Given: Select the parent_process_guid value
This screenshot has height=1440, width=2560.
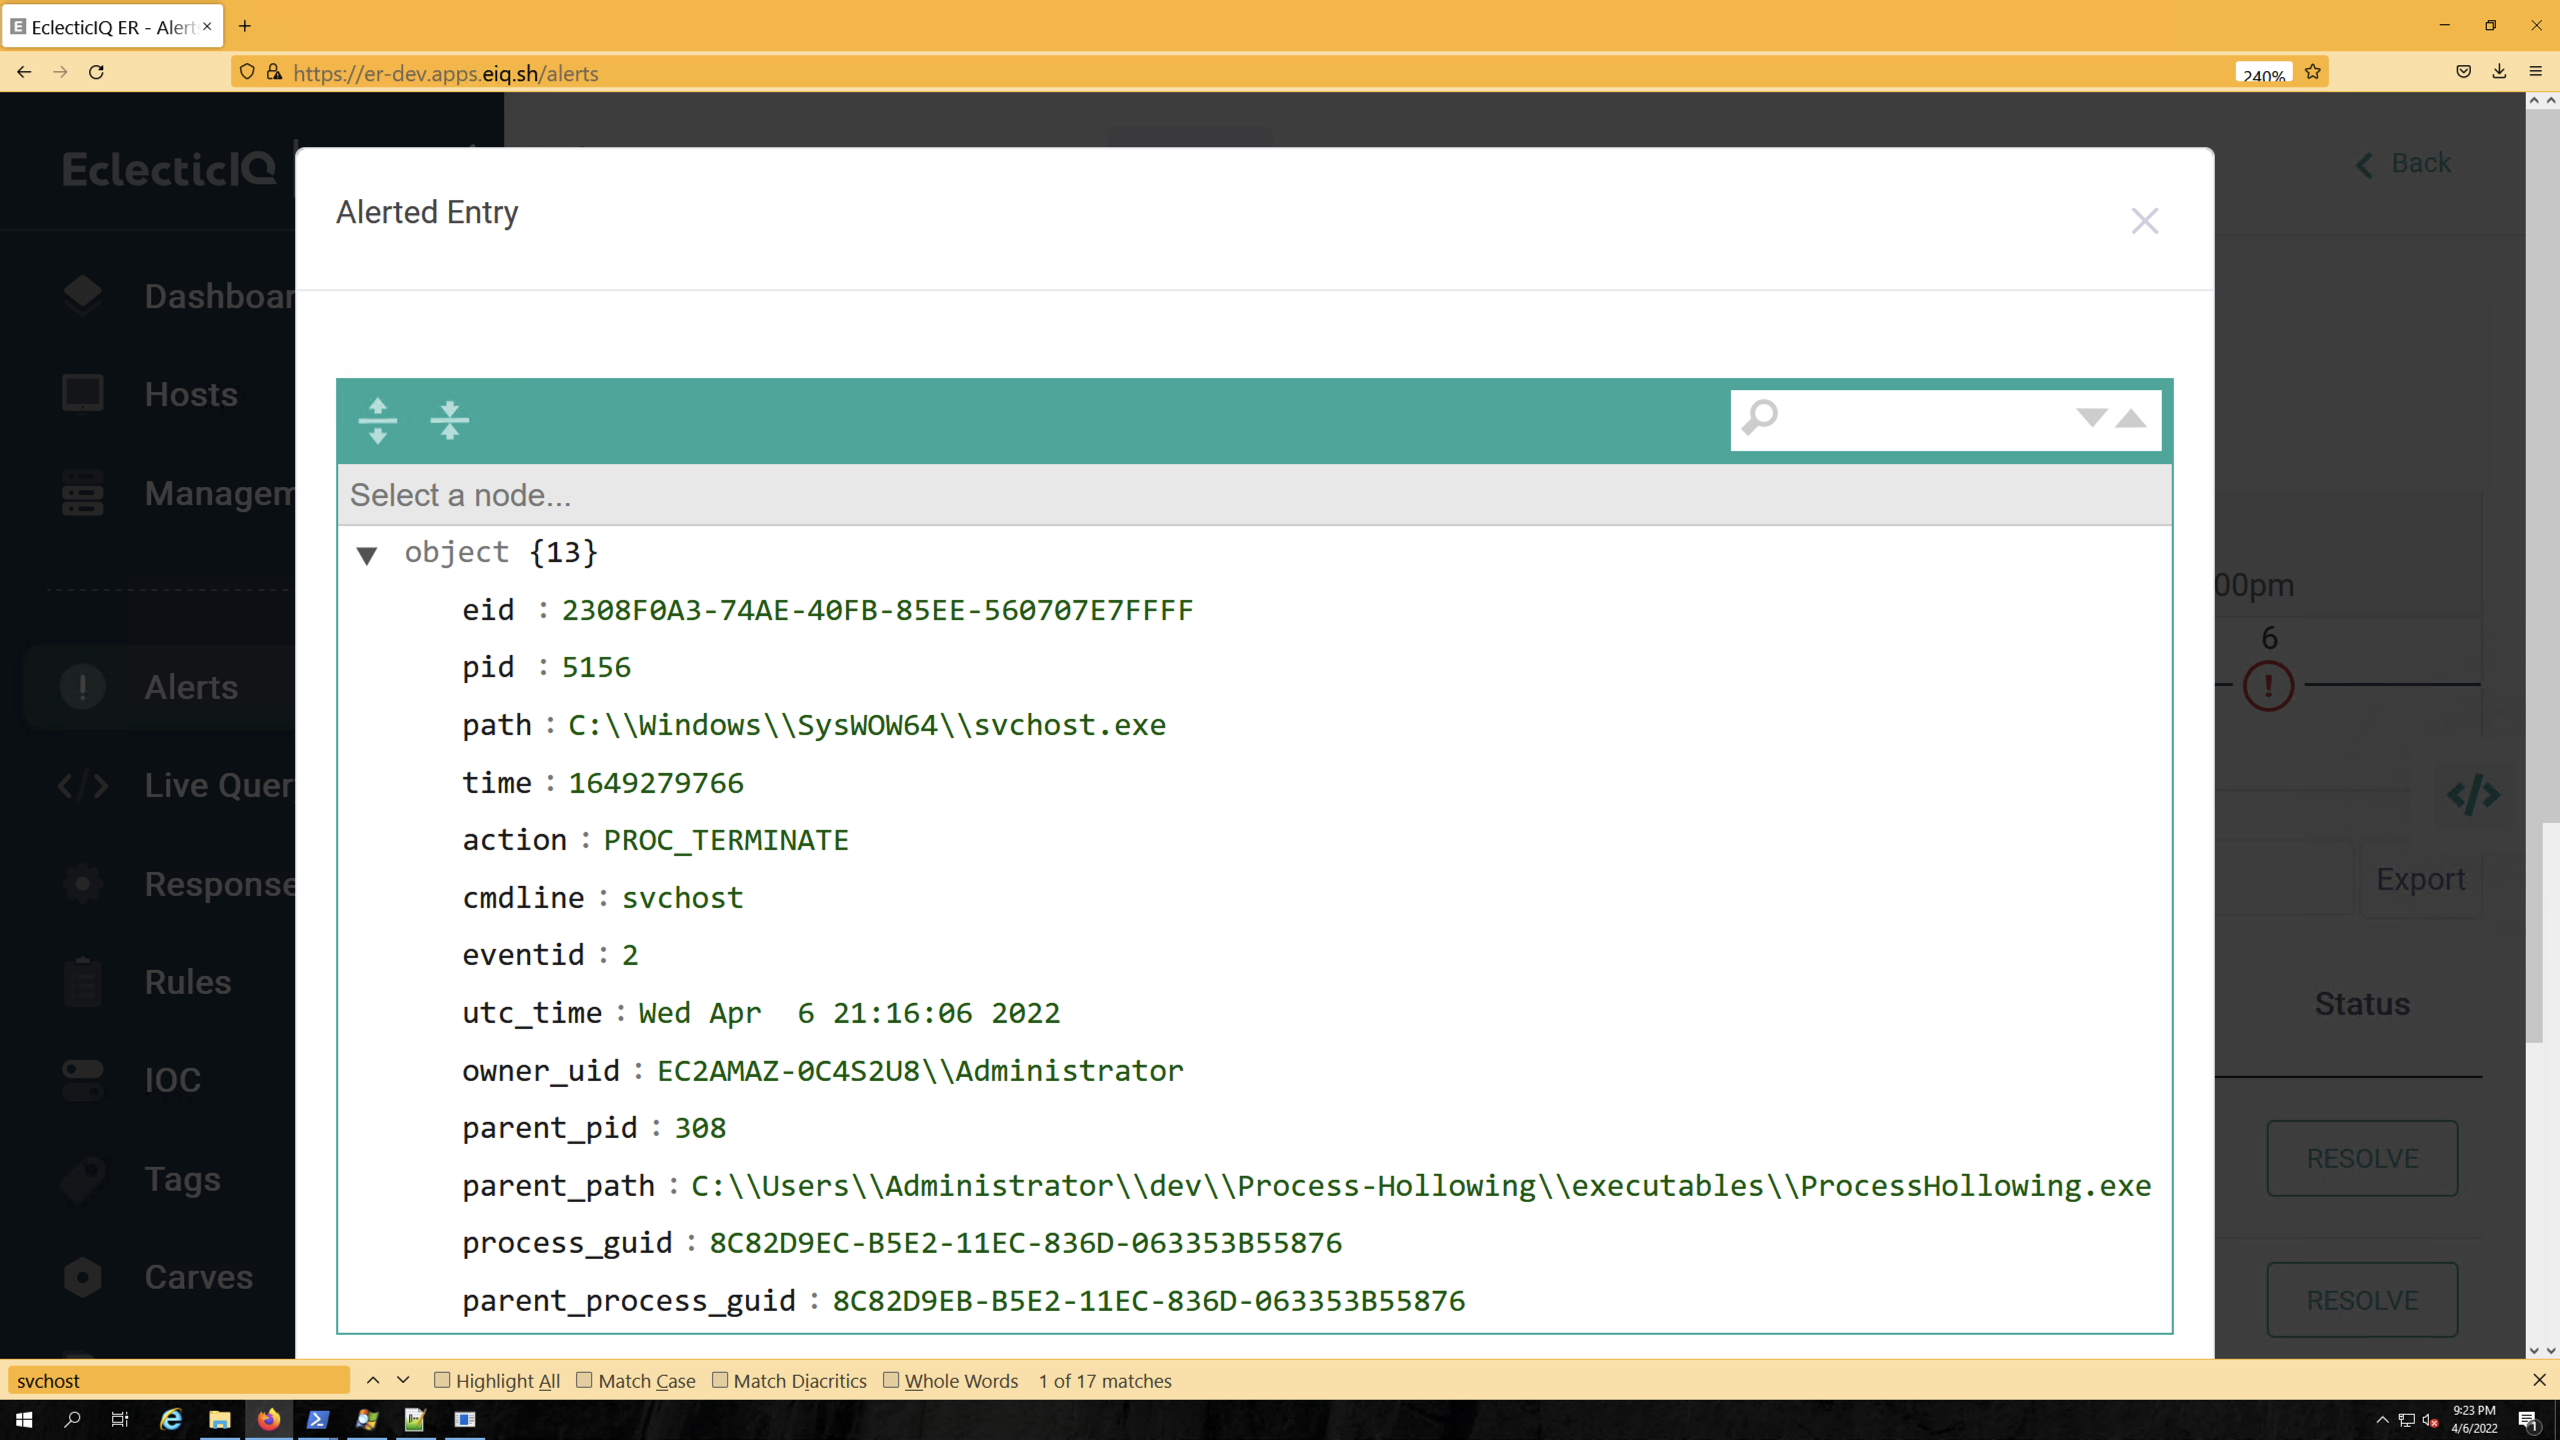Looking at the screenshot, I should point(1148,1301).
